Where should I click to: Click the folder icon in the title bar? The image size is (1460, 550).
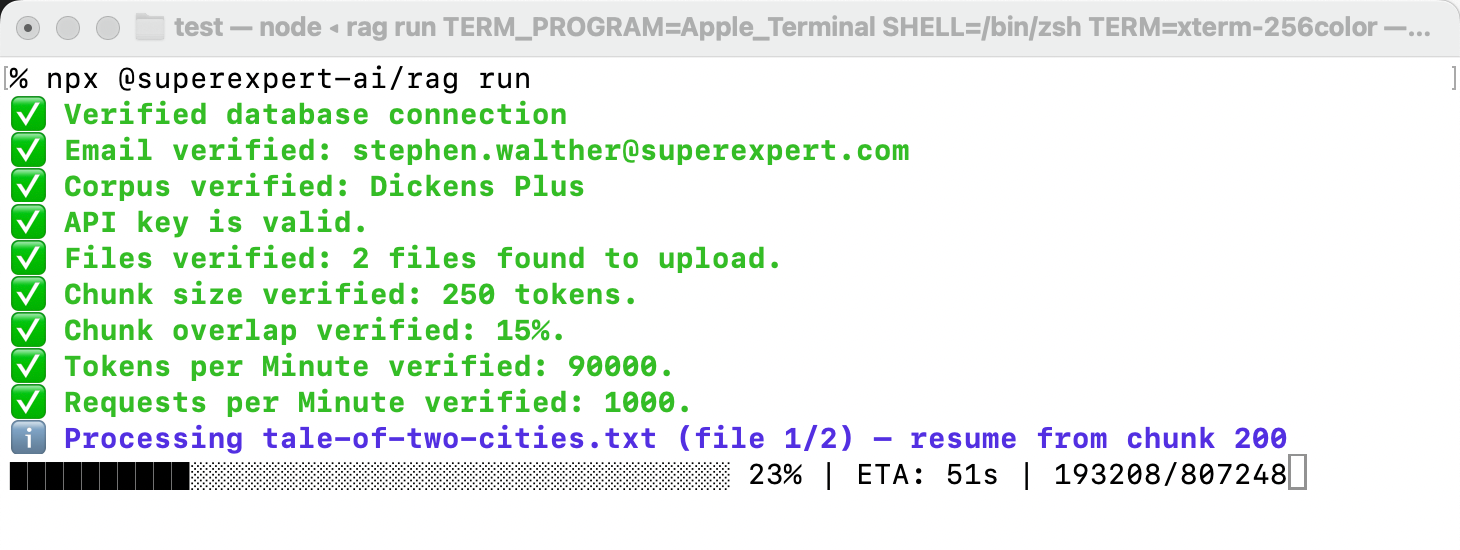149,27
